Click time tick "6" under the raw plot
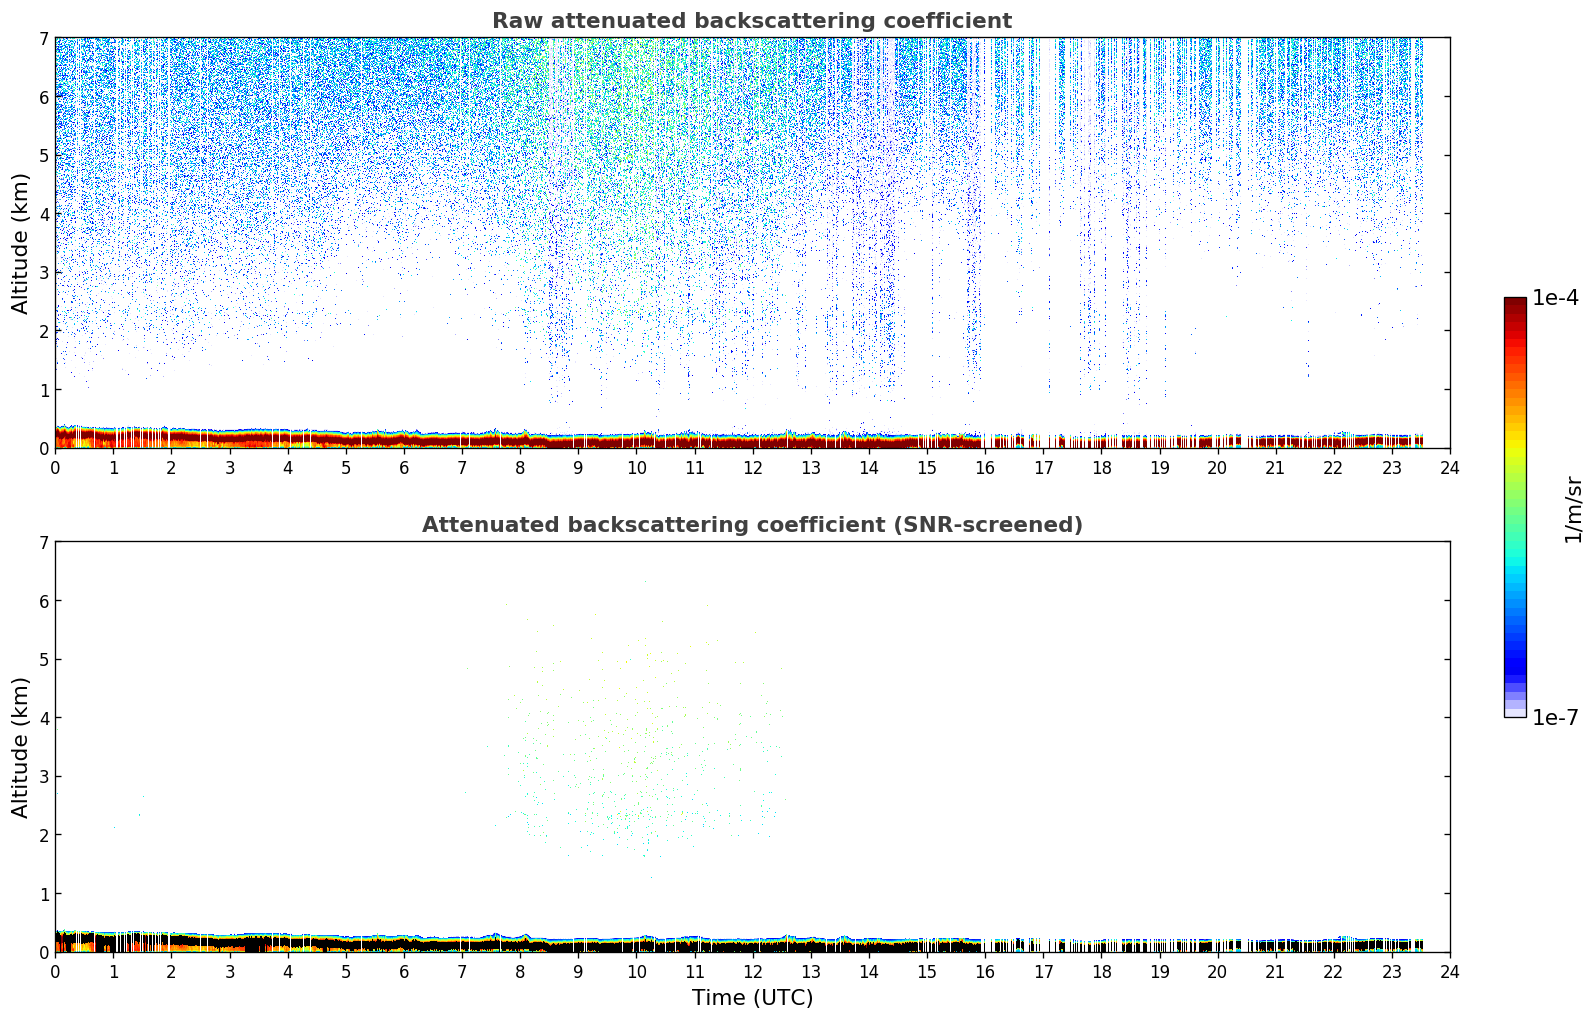Image resolution: width=1595 pixels, height=1020 pixels. (x=404, y=468)
